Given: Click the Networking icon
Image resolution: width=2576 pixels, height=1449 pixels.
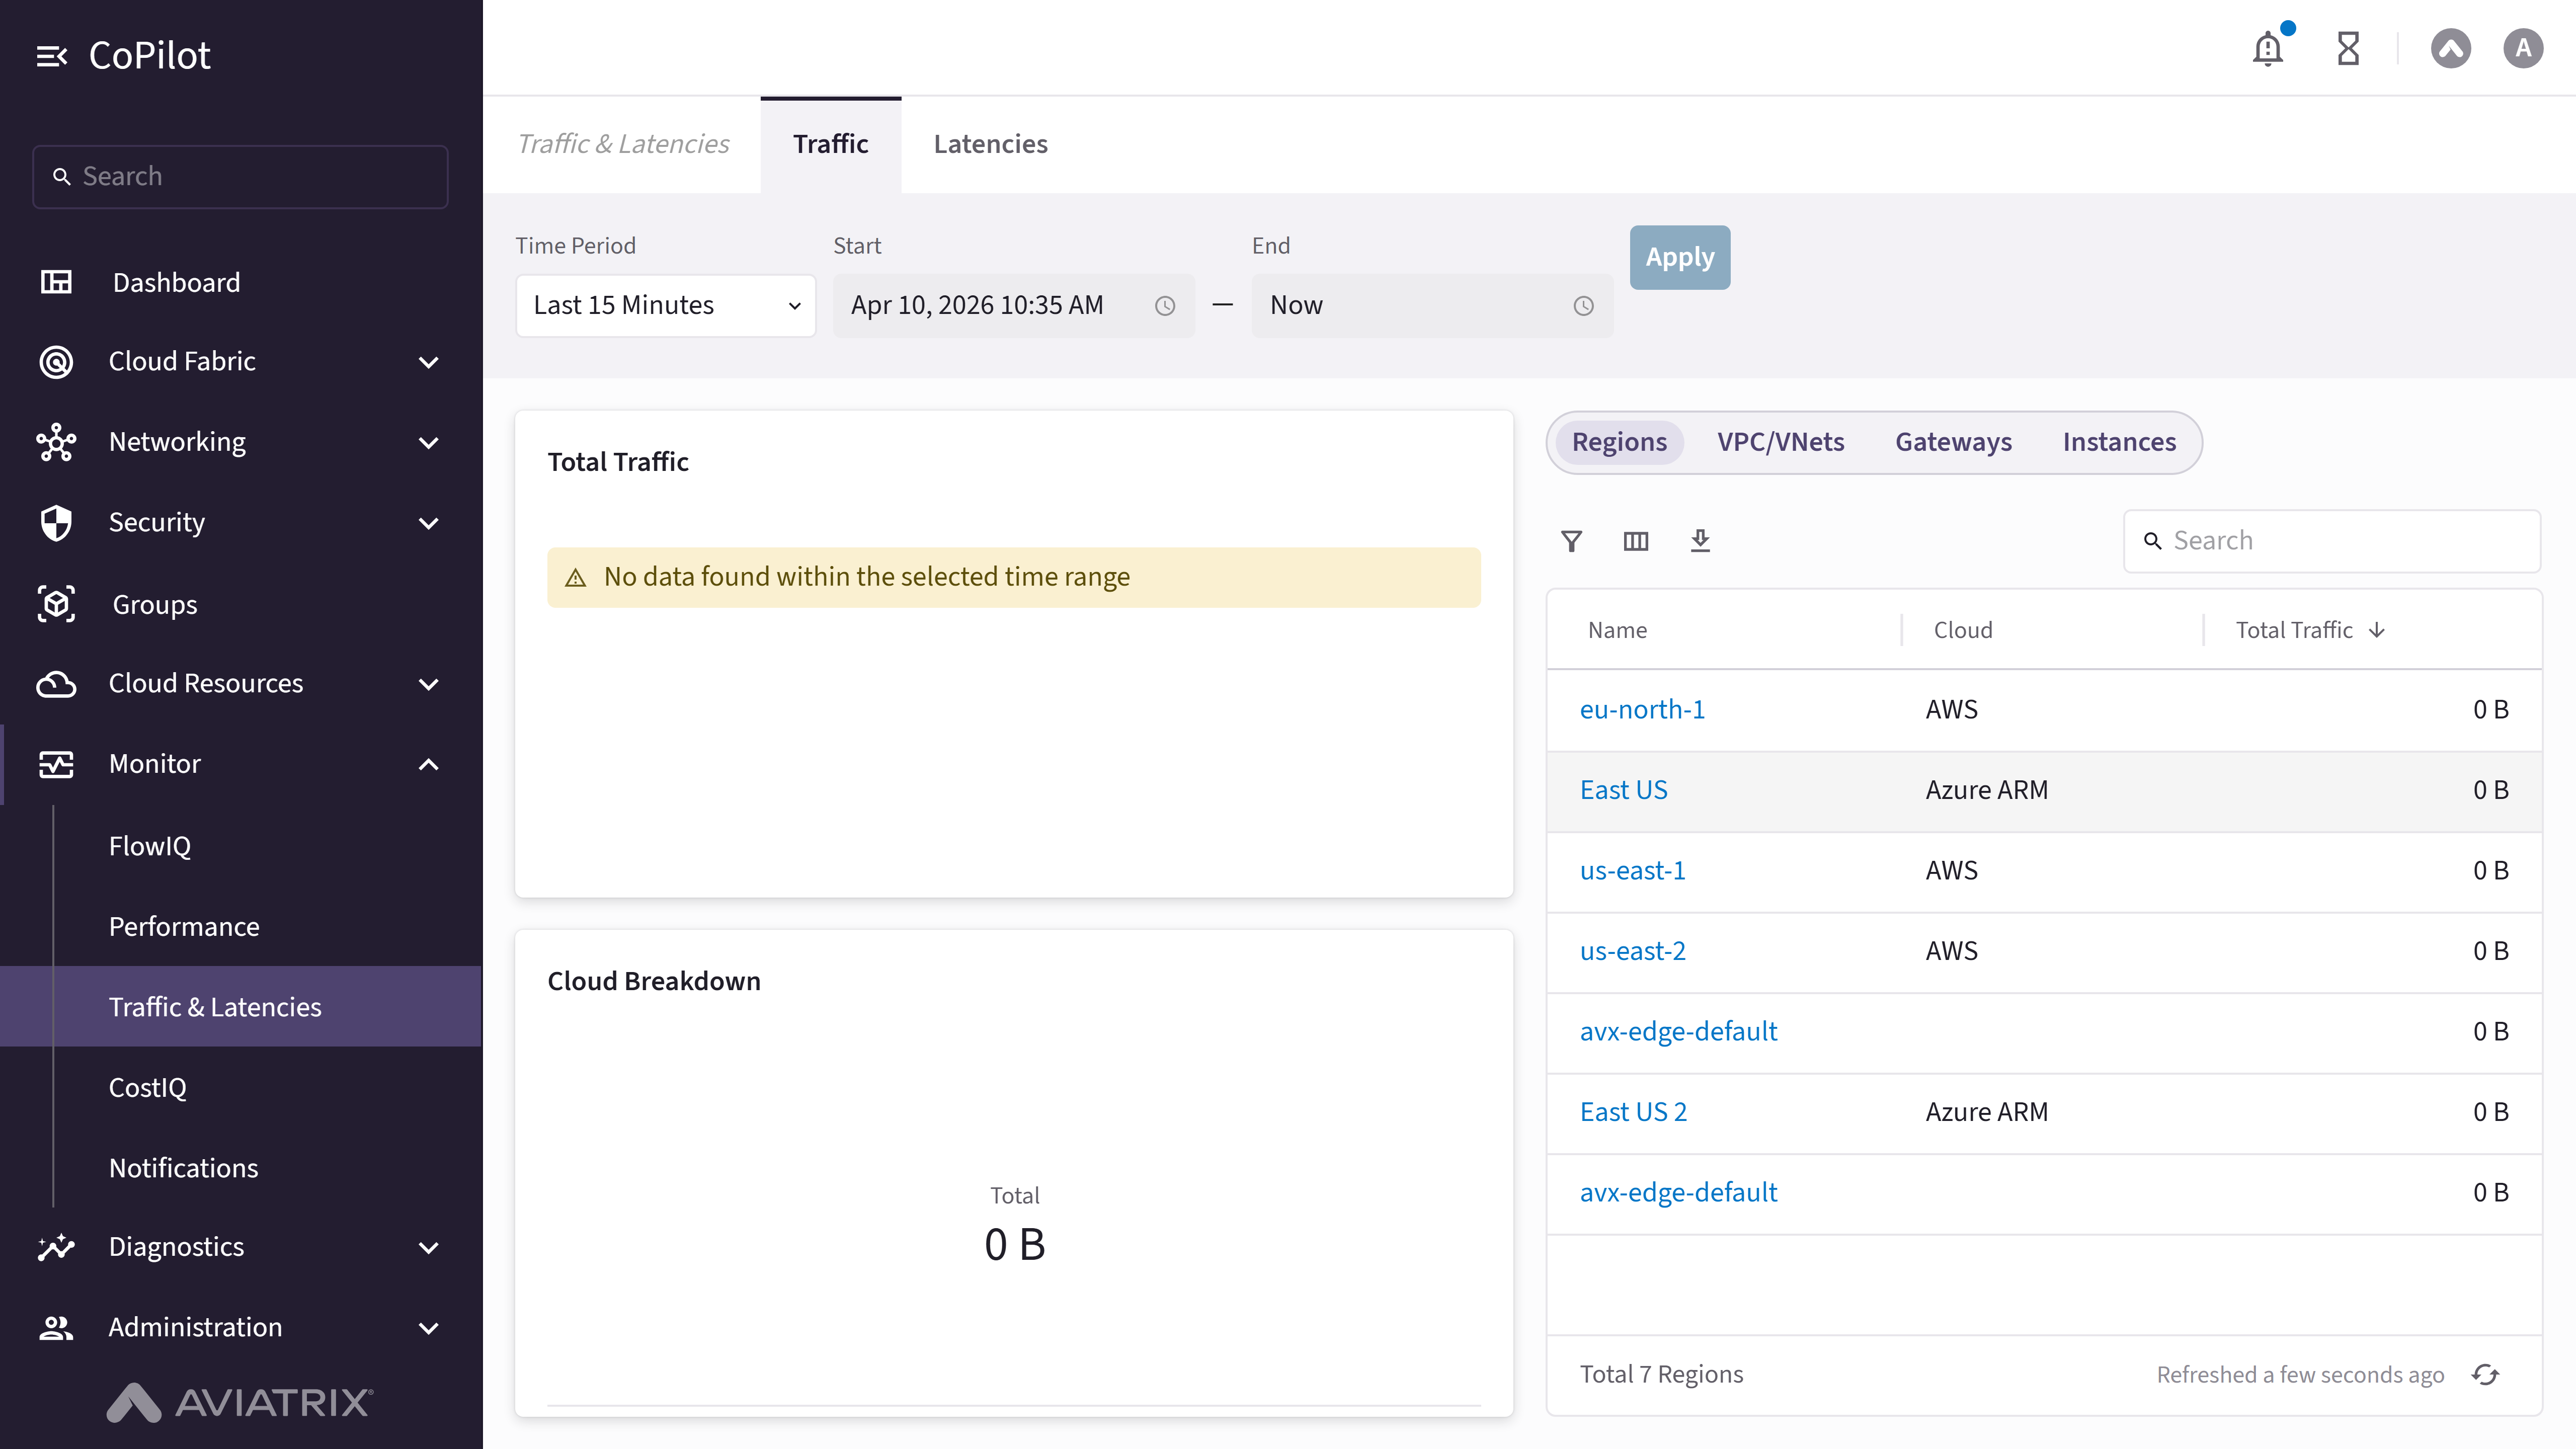Looking at the screenshot, I should coord(56,442).
